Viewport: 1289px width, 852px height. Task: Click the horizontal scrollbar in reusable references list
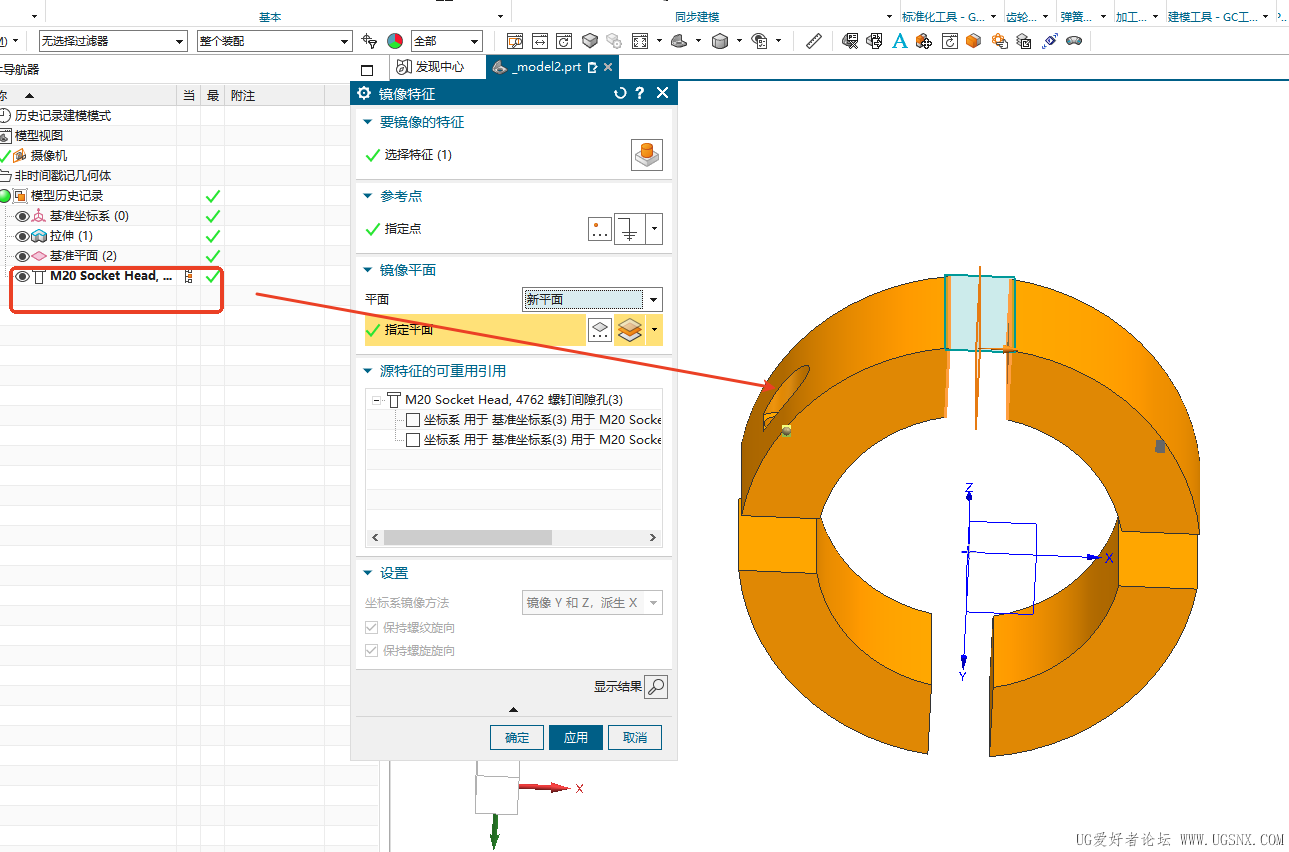468,537
